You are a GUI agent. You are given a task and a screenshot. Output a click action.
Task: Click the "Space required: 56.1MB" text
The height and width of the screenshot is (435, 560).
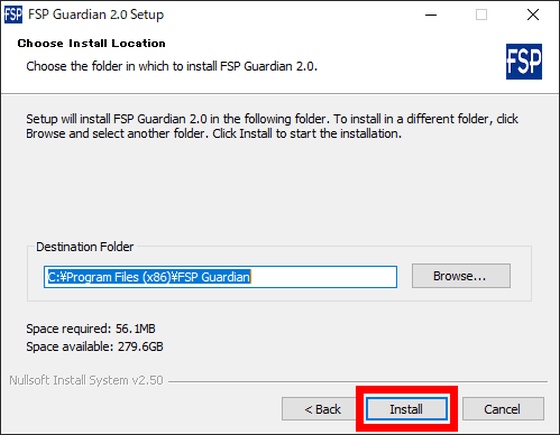coord(91,329)
